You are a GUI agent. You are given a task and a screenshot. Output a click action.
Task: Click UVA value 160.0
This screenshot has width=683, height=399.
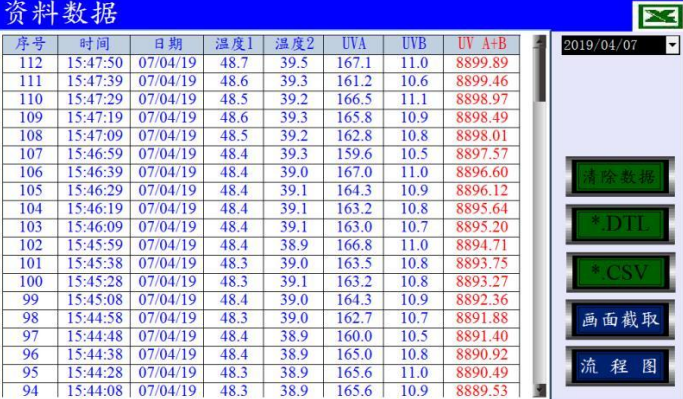pos(354,337)
